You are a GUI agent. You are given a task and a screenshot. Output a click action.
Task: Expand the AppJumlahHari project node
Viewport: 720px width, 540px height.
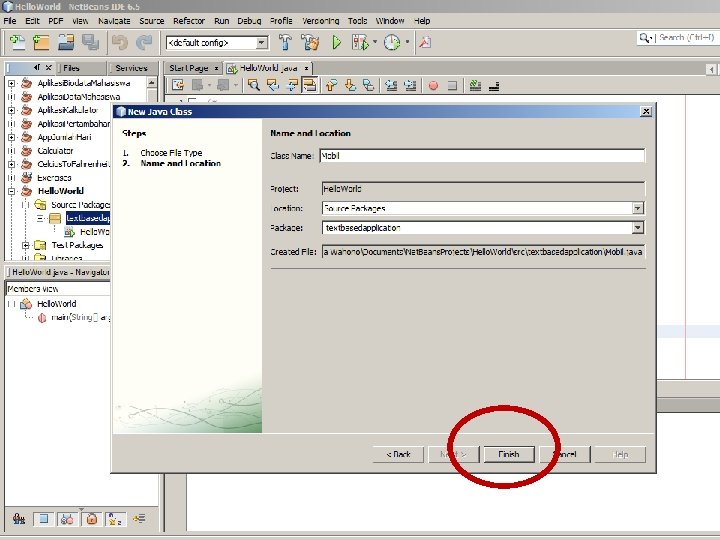11,137
